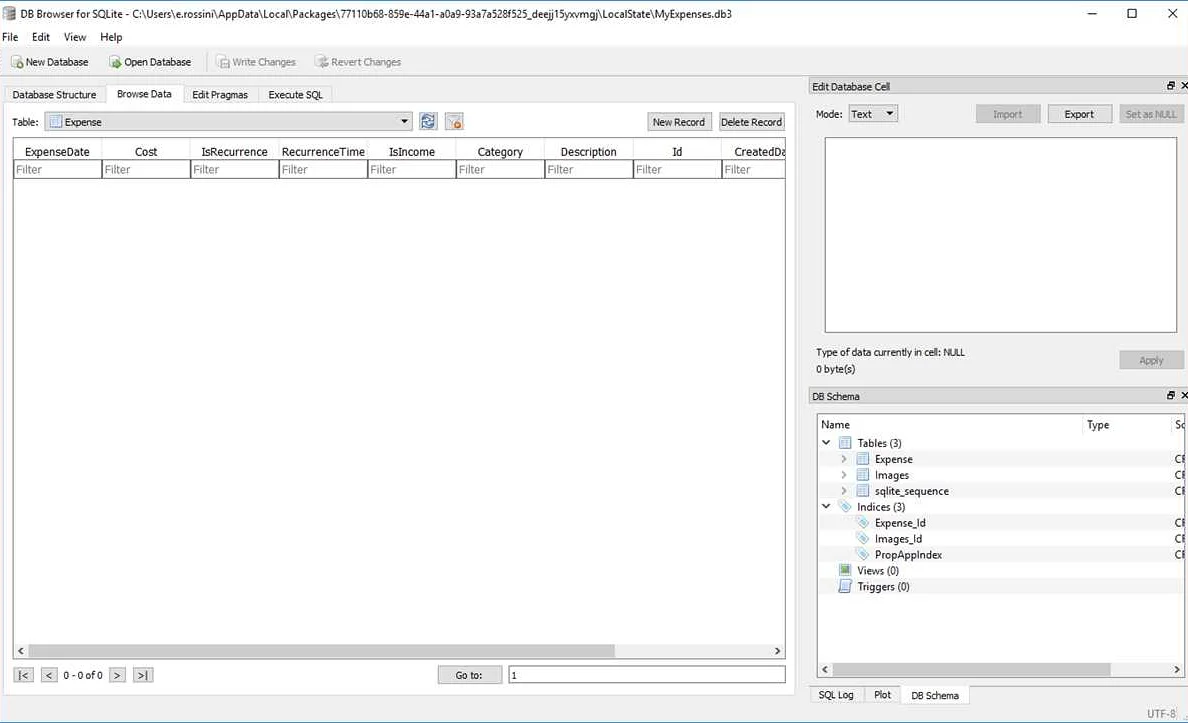Click the Images table icon in DB Schema
This screenshot has width=1188, height=723.
coord(862,474)
